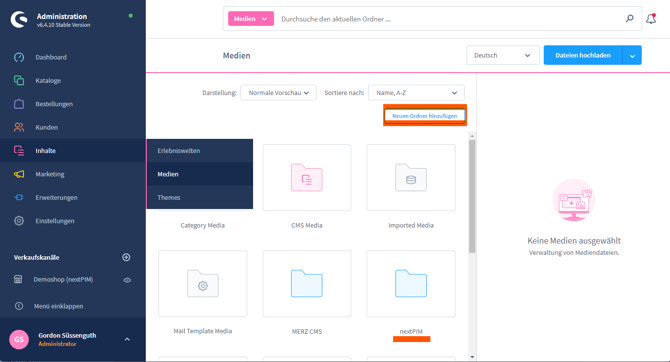Click the Category Media folder label
The image size is (670, 362).
pyautogui.click(x=203, y=225)
